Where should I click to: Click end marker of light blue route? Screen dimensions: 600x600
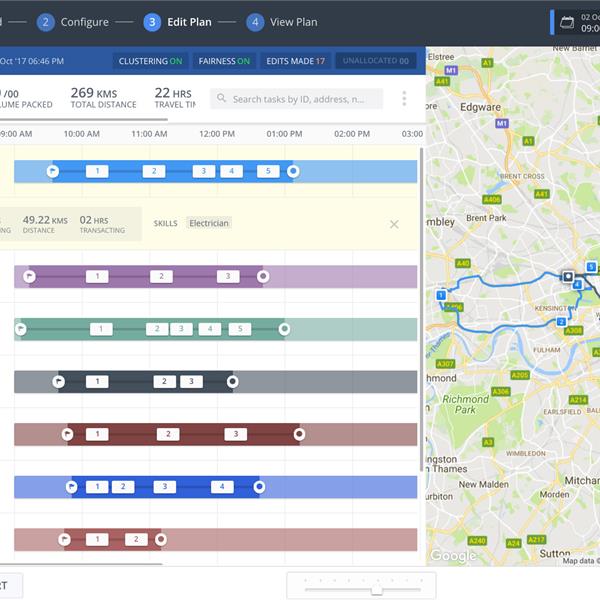coord(293,171)
